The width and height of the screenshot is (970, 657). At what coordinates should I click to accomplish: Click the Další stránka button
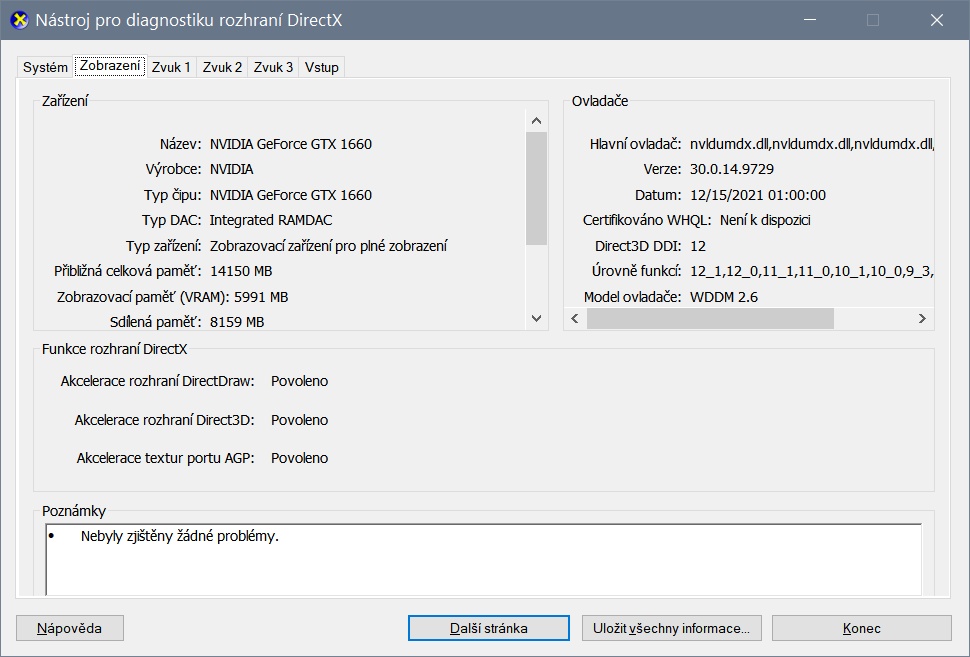(488, 628)
